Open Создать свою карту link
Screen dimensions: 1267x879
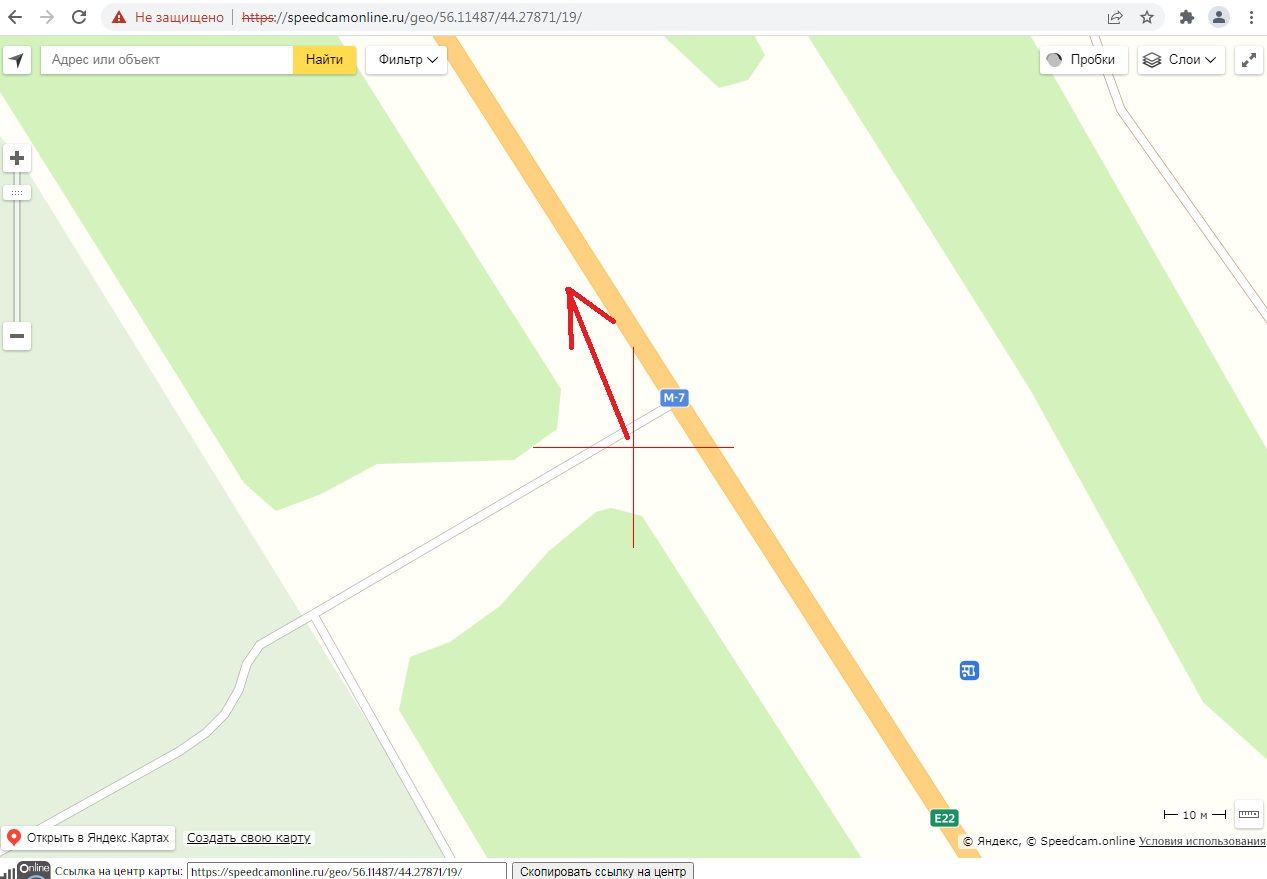coord(249,838)
